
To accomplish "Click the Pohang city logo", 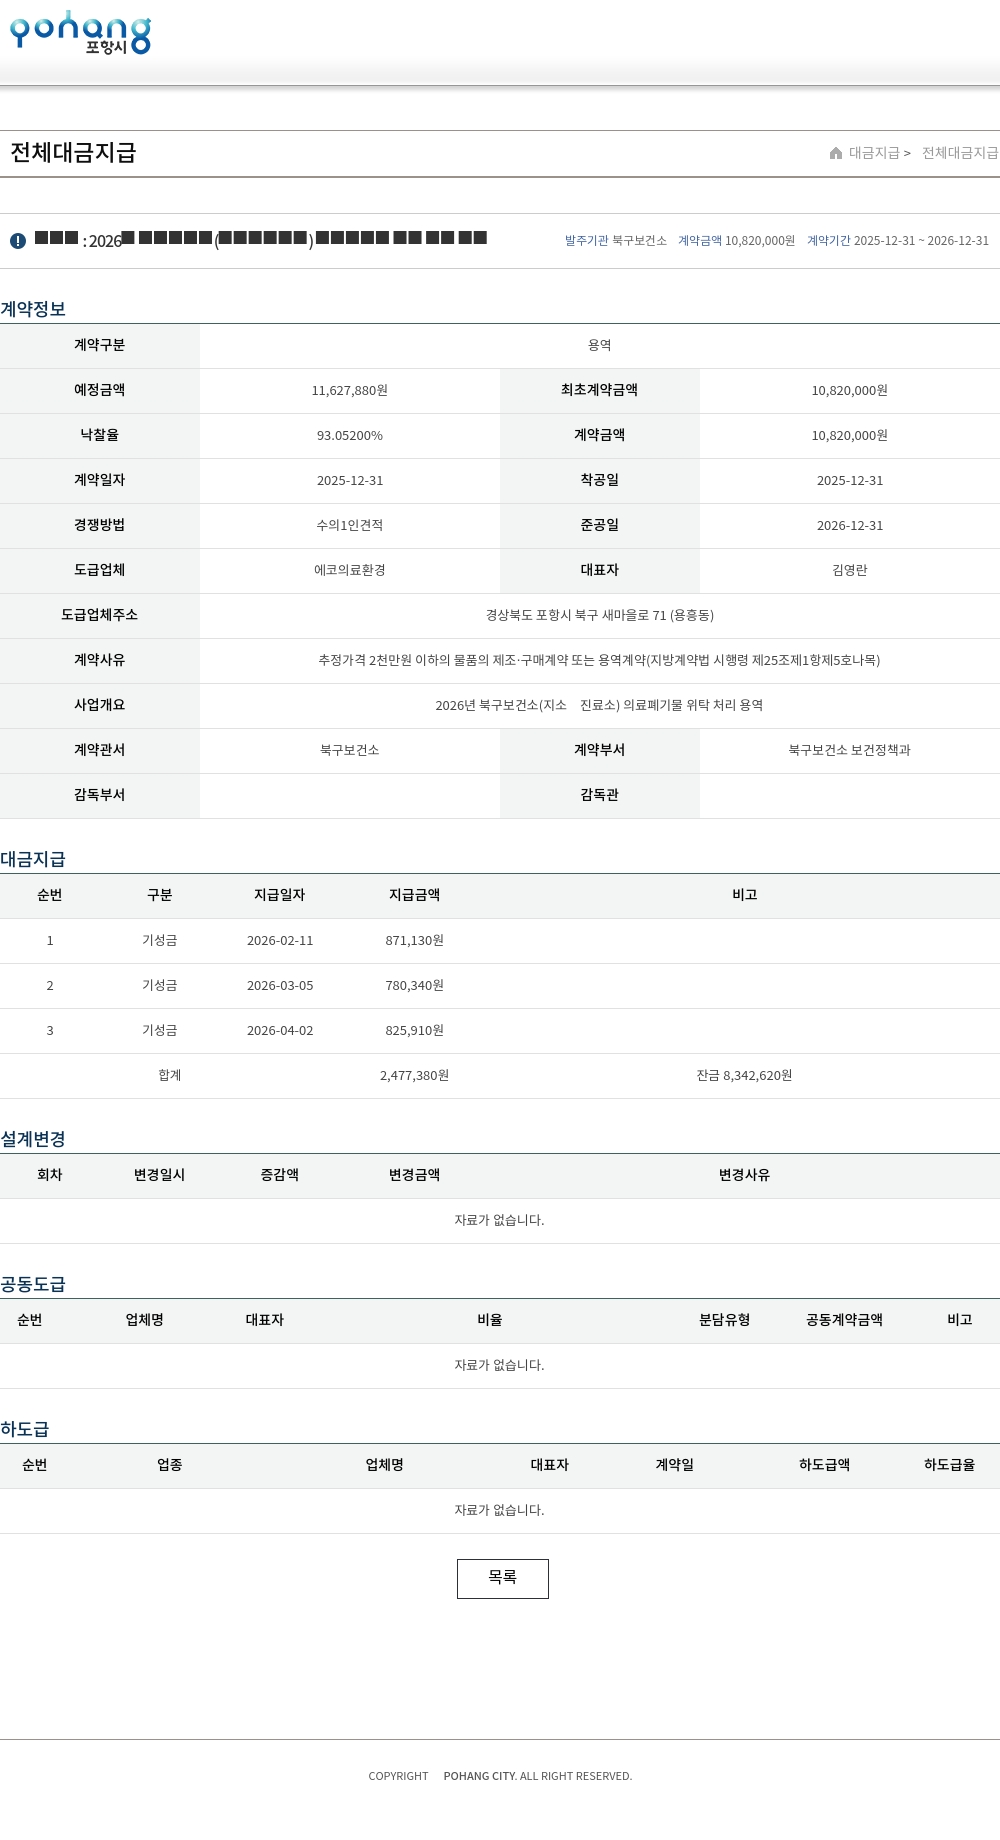I will tap(80, 33).
